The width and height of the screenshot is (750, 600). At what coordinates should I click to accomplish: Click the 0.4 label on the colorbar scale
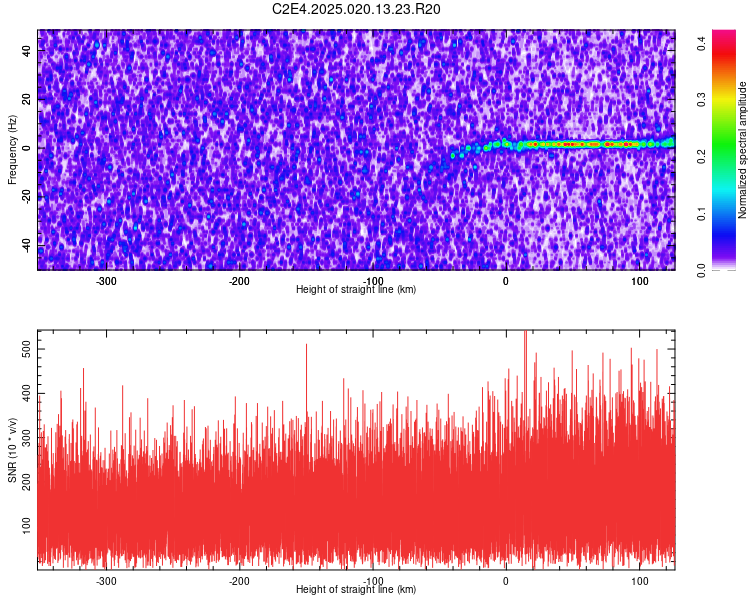click(702, 44)
